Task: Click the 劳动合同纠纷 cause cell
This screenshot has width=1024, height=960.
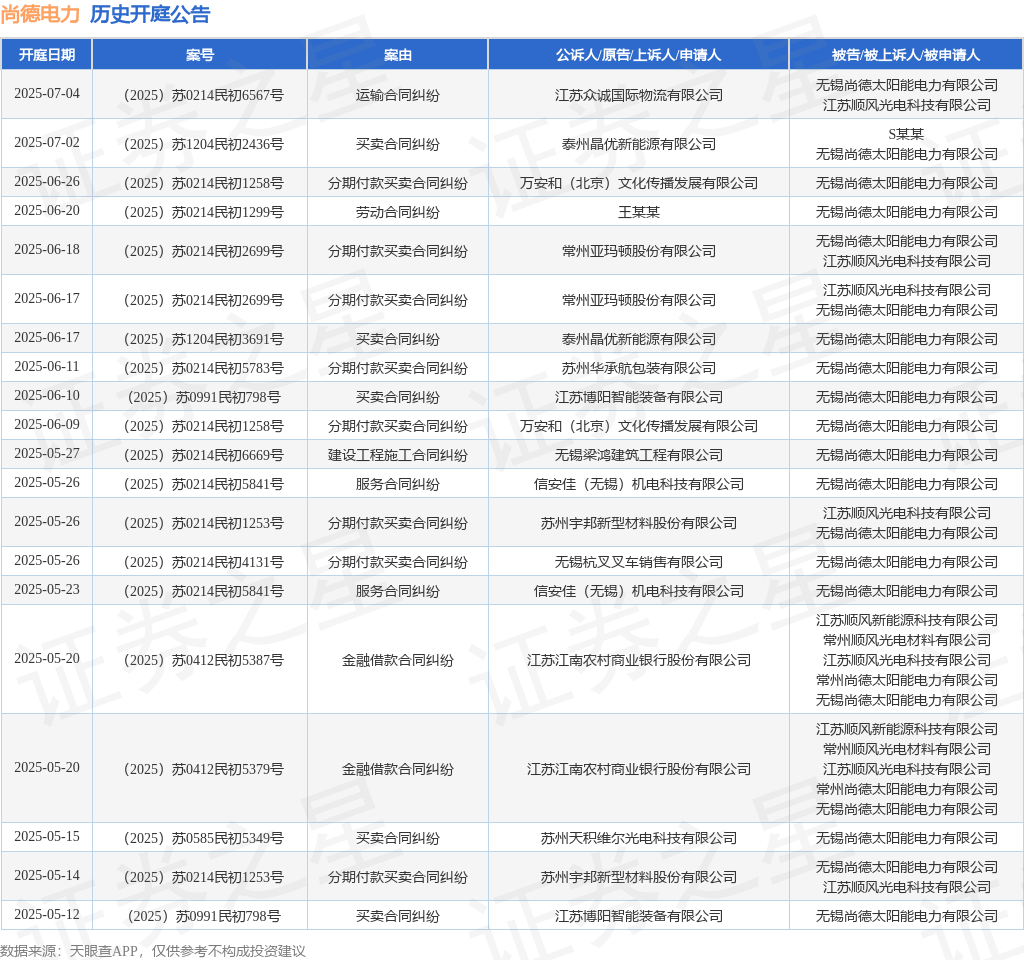Action: (398, 212)
